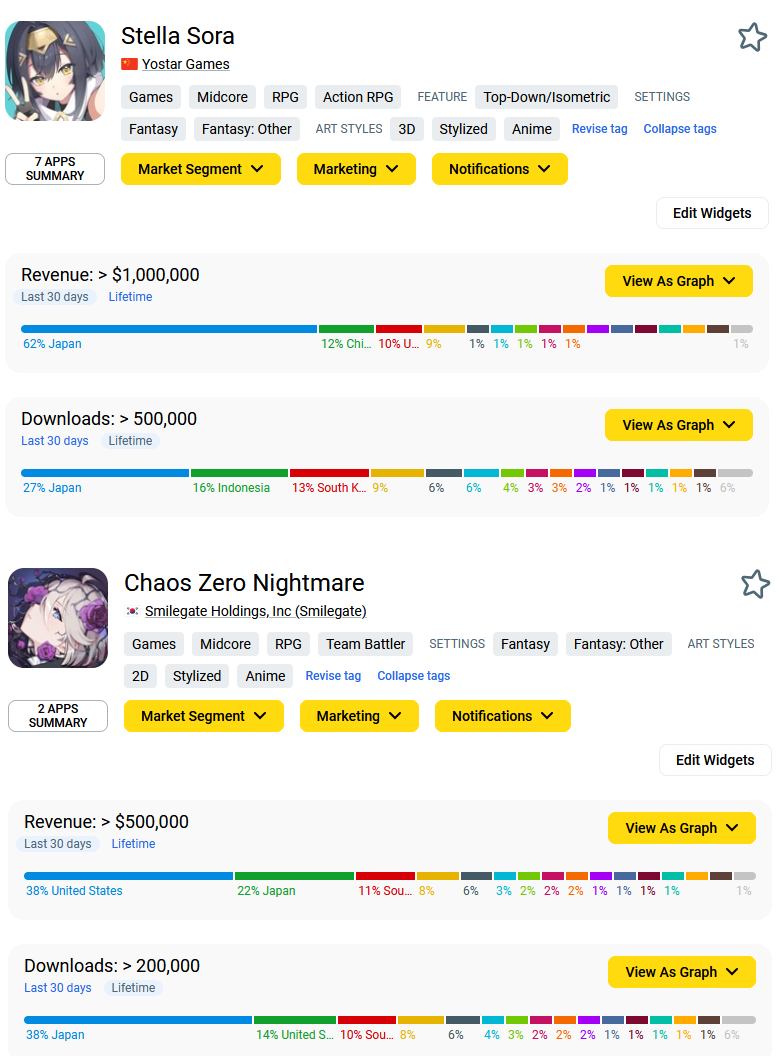778x1056 pixels.
Task: Click 2 Apps Summary button
Action: tap(58, 716)
